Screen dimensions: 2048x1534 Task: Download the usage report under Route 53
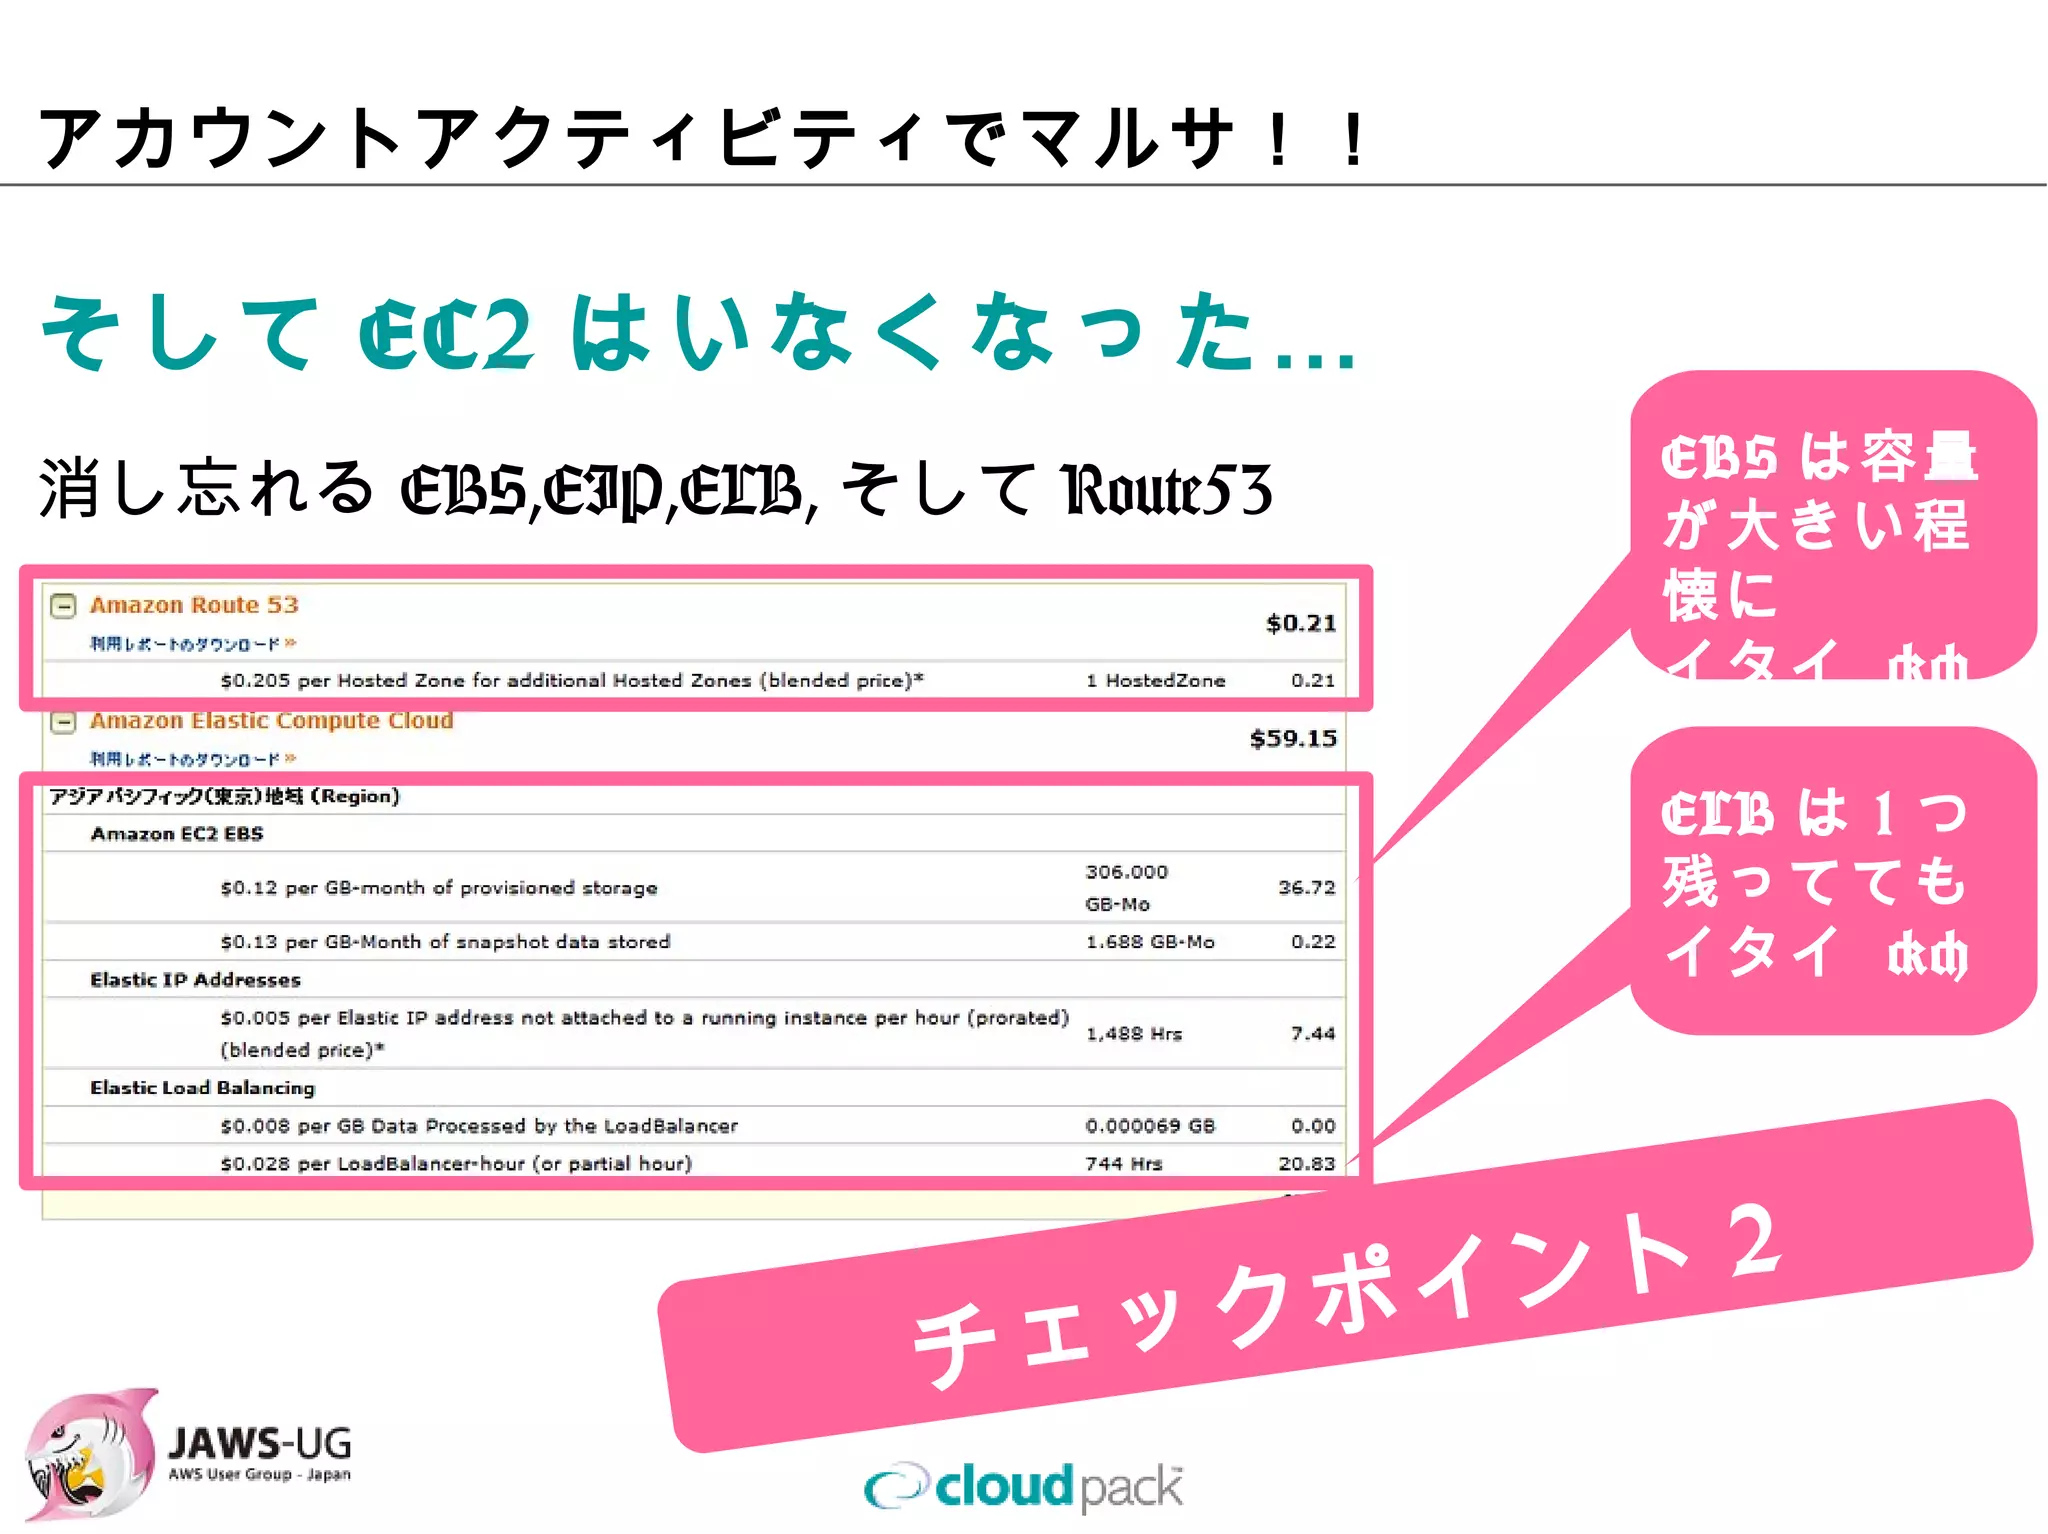point(193,644)
